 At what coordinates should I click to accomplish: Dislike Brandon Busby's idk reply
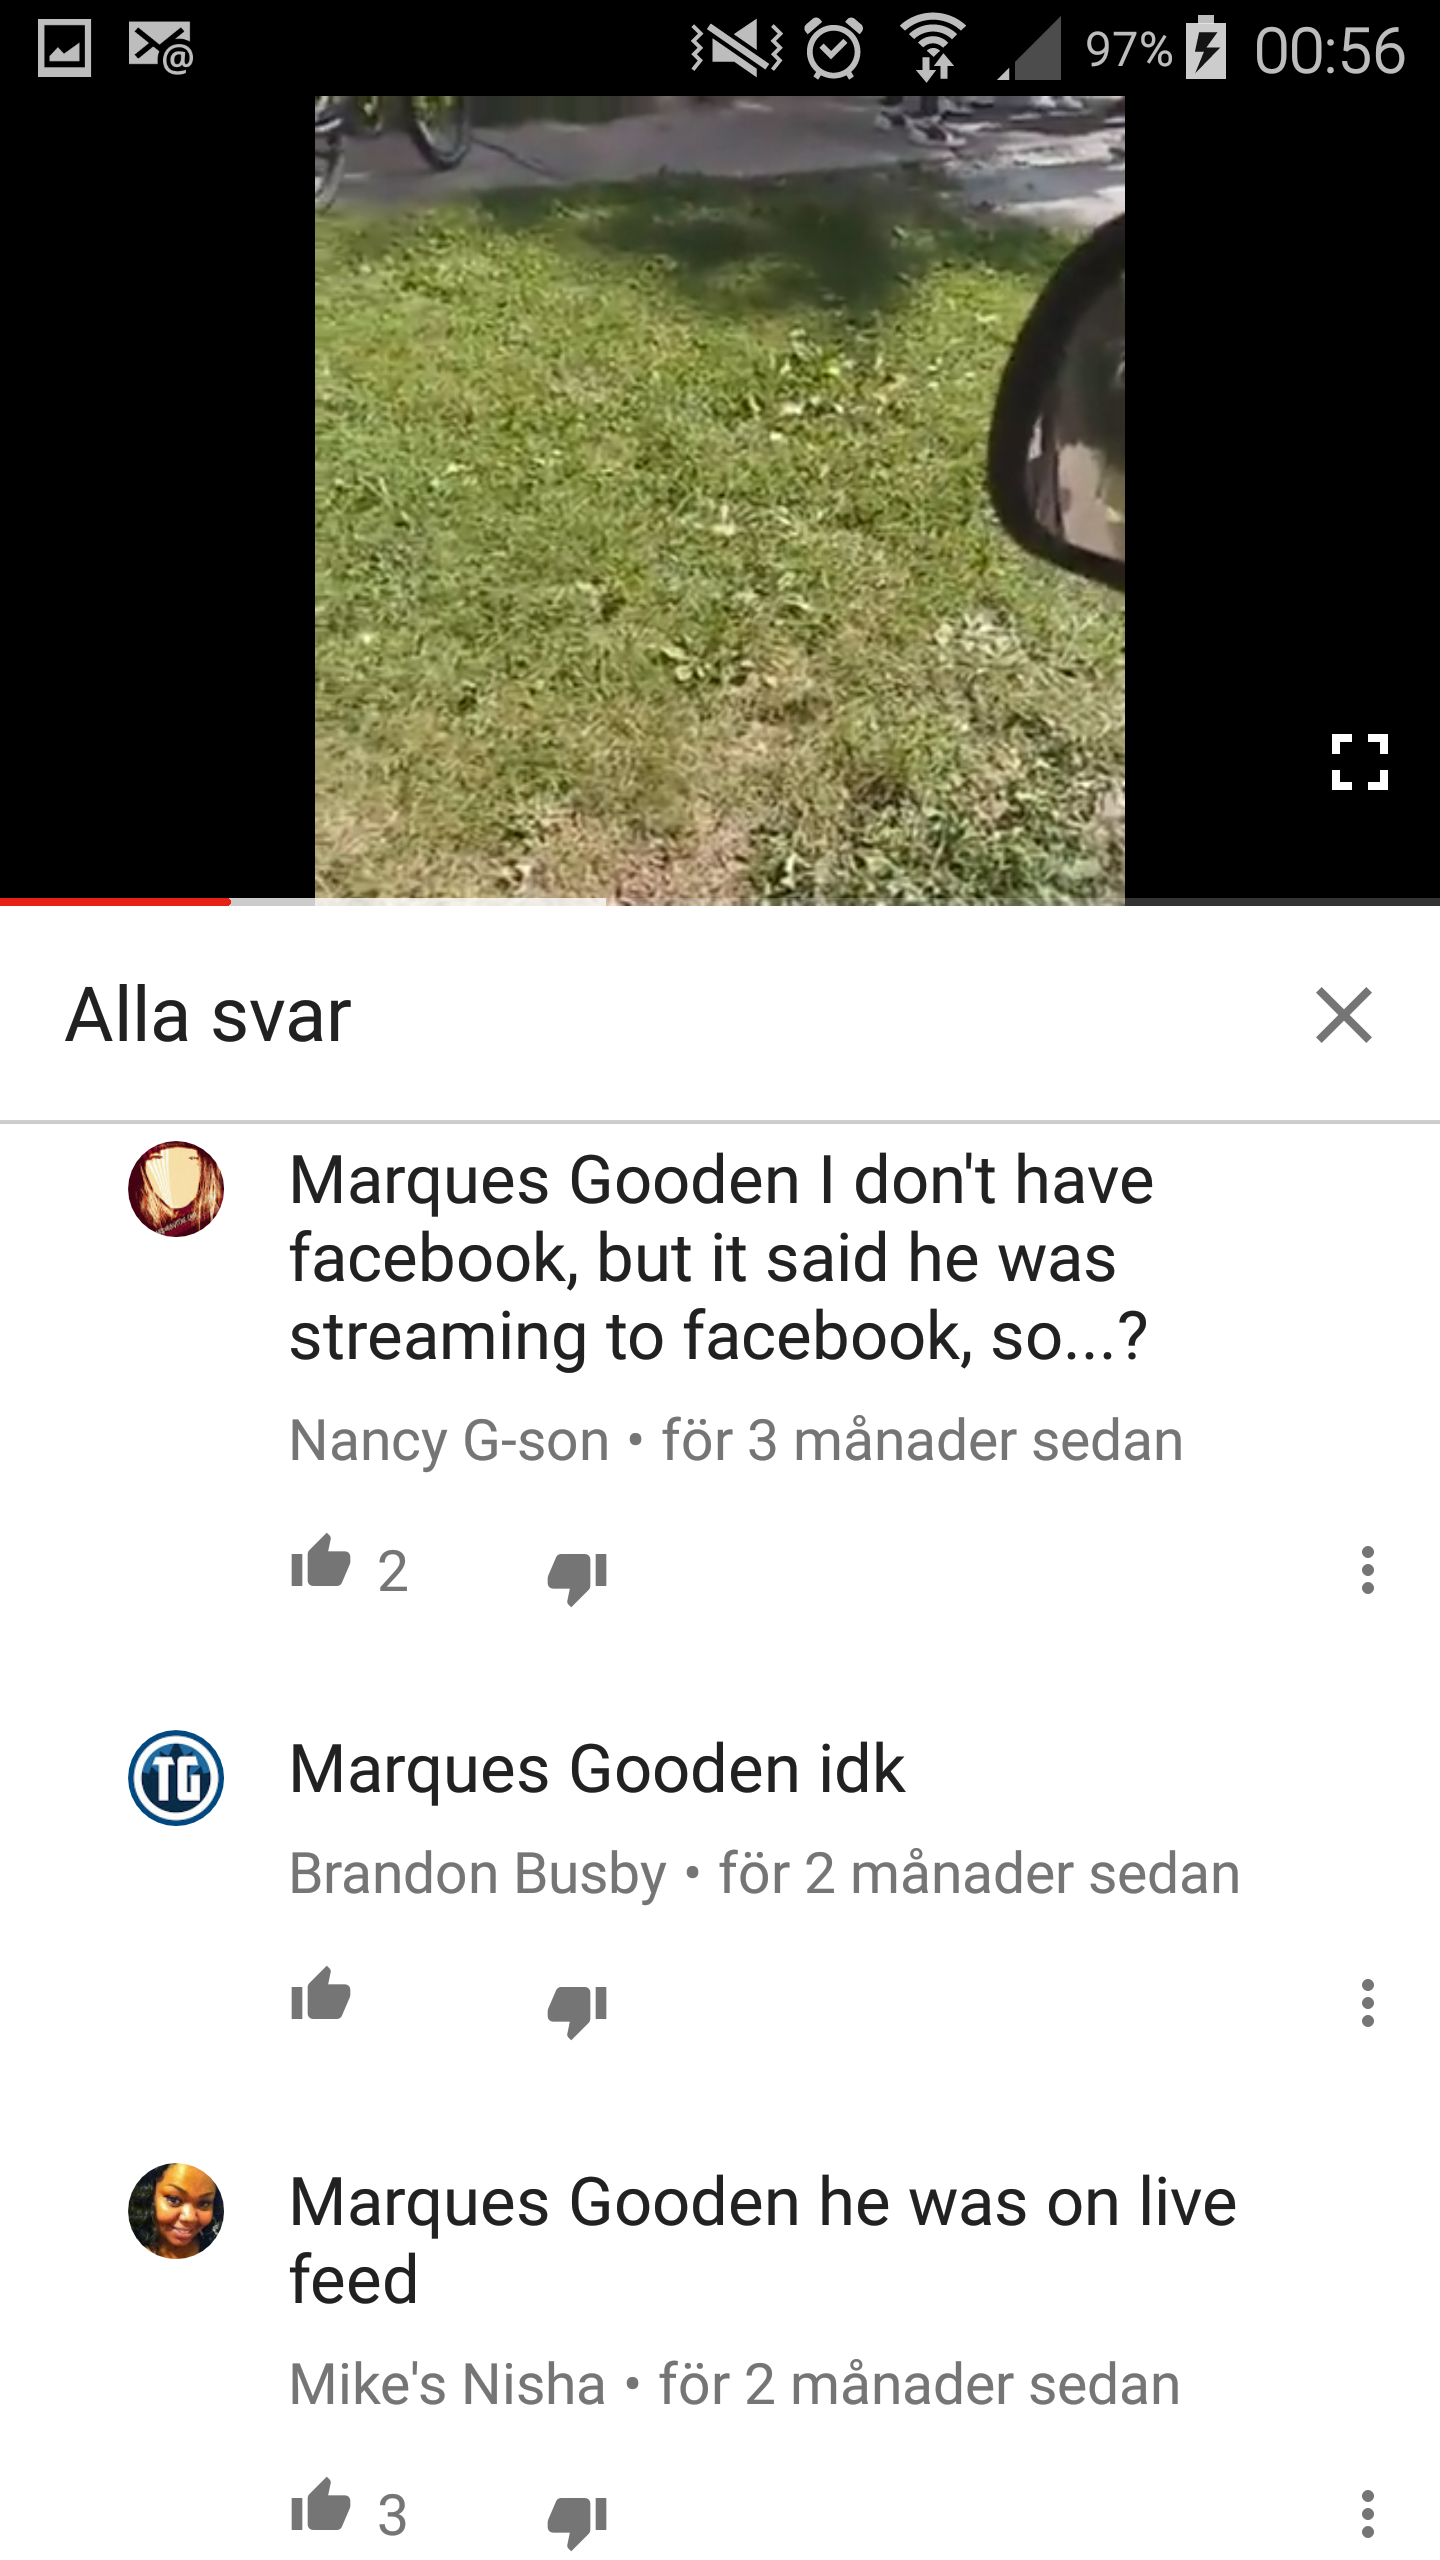(x=577, y=2008)
